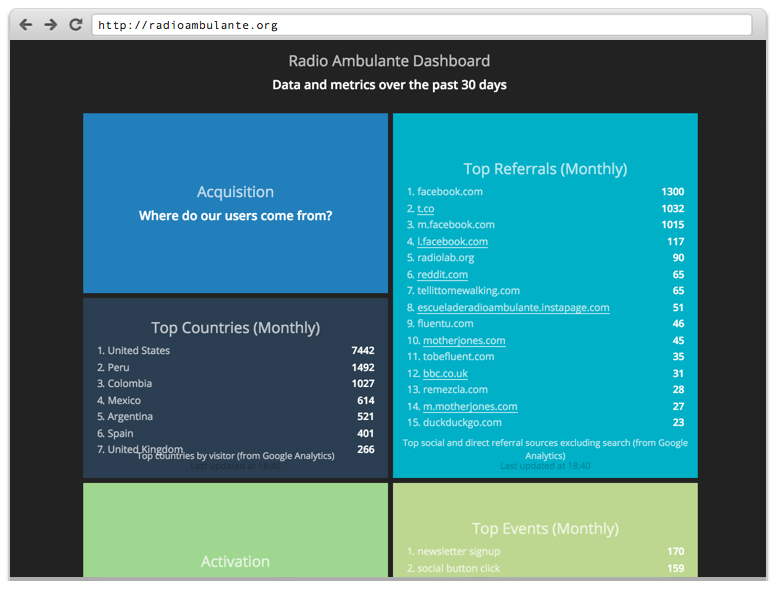Click the browser back arrow
The image size is (777, 590).
pyautogui.click(x=26, y=24)
